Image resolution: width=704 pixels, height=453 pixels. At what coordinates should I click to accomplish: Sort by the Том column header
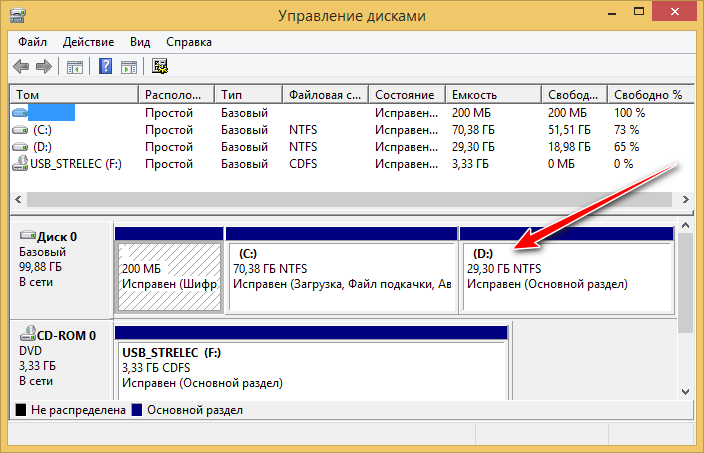click(x=72, y=95)
